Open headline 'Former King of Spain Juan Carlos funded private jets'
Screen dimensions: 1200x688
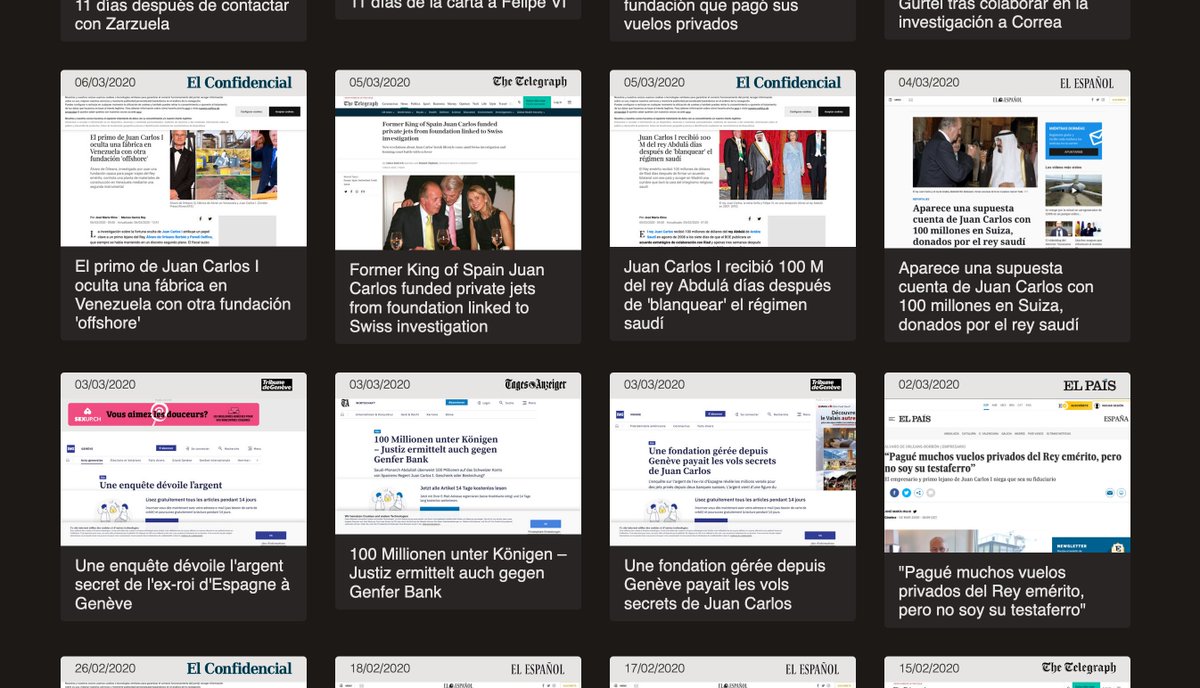click(x=447, y=298)
